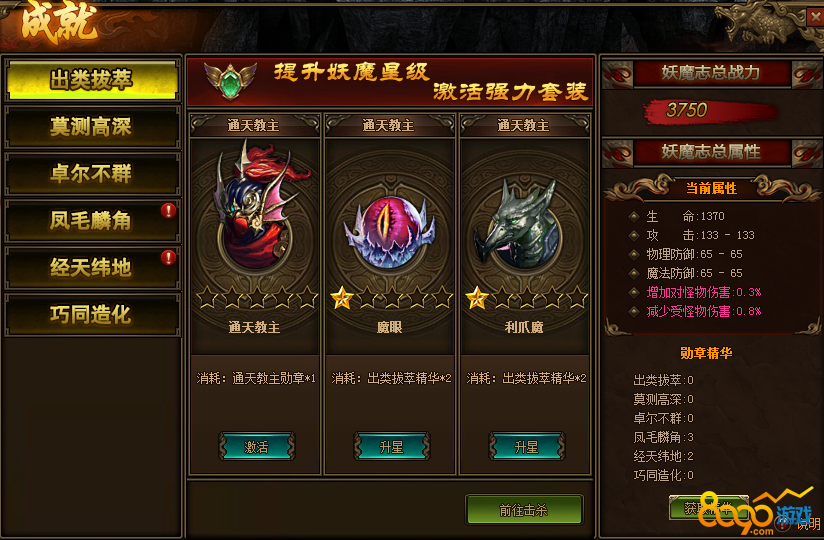Click the 激活 button for 通天教主
The image size is (824, 540).
tap(256, 446)
